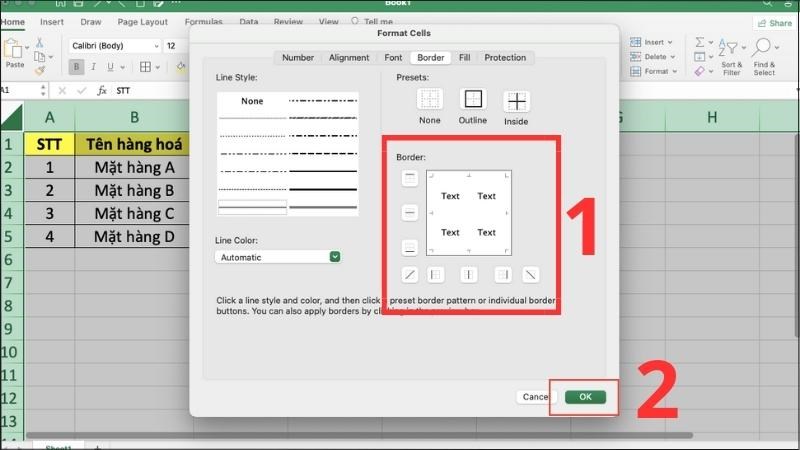
Task: Open the Page Layout ribbon tab
Action: pos(142,22)
